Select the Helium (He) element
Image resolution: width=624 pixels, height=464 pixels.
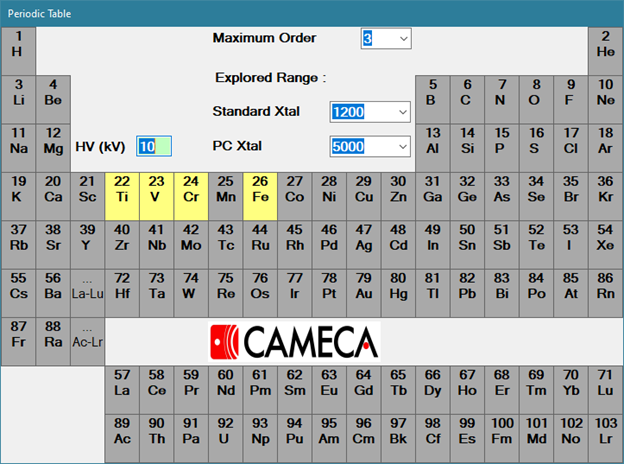(605, 45)
